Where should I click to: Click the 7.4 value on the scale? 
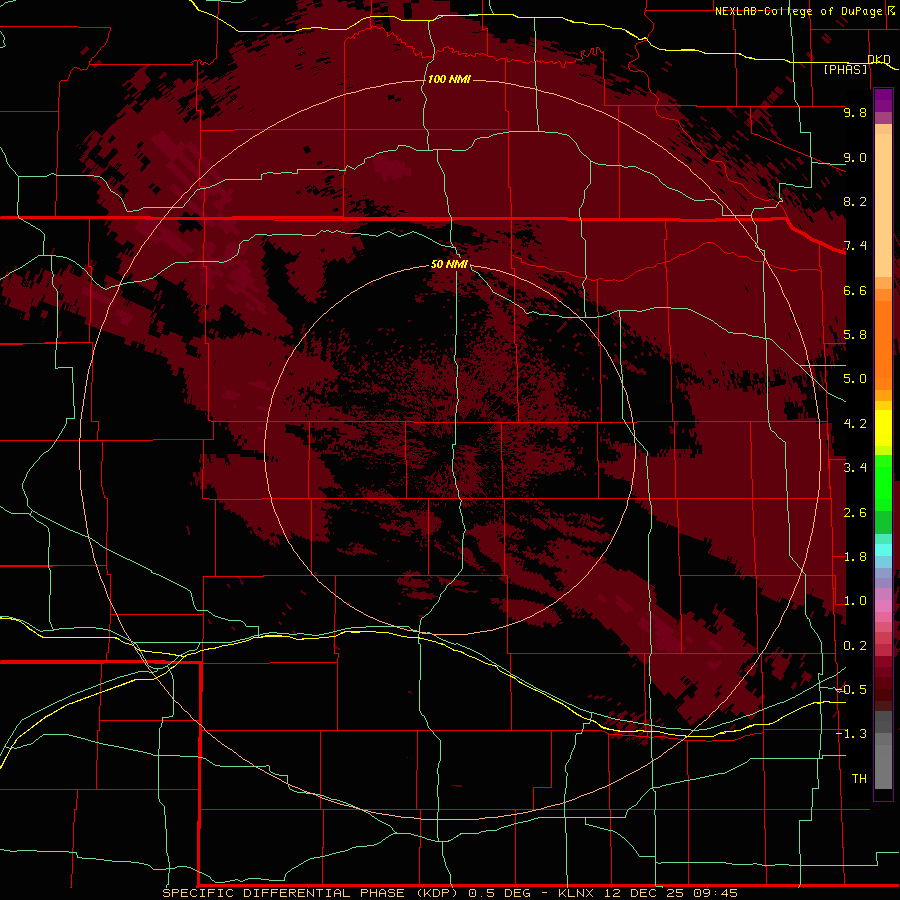[855, 246]
